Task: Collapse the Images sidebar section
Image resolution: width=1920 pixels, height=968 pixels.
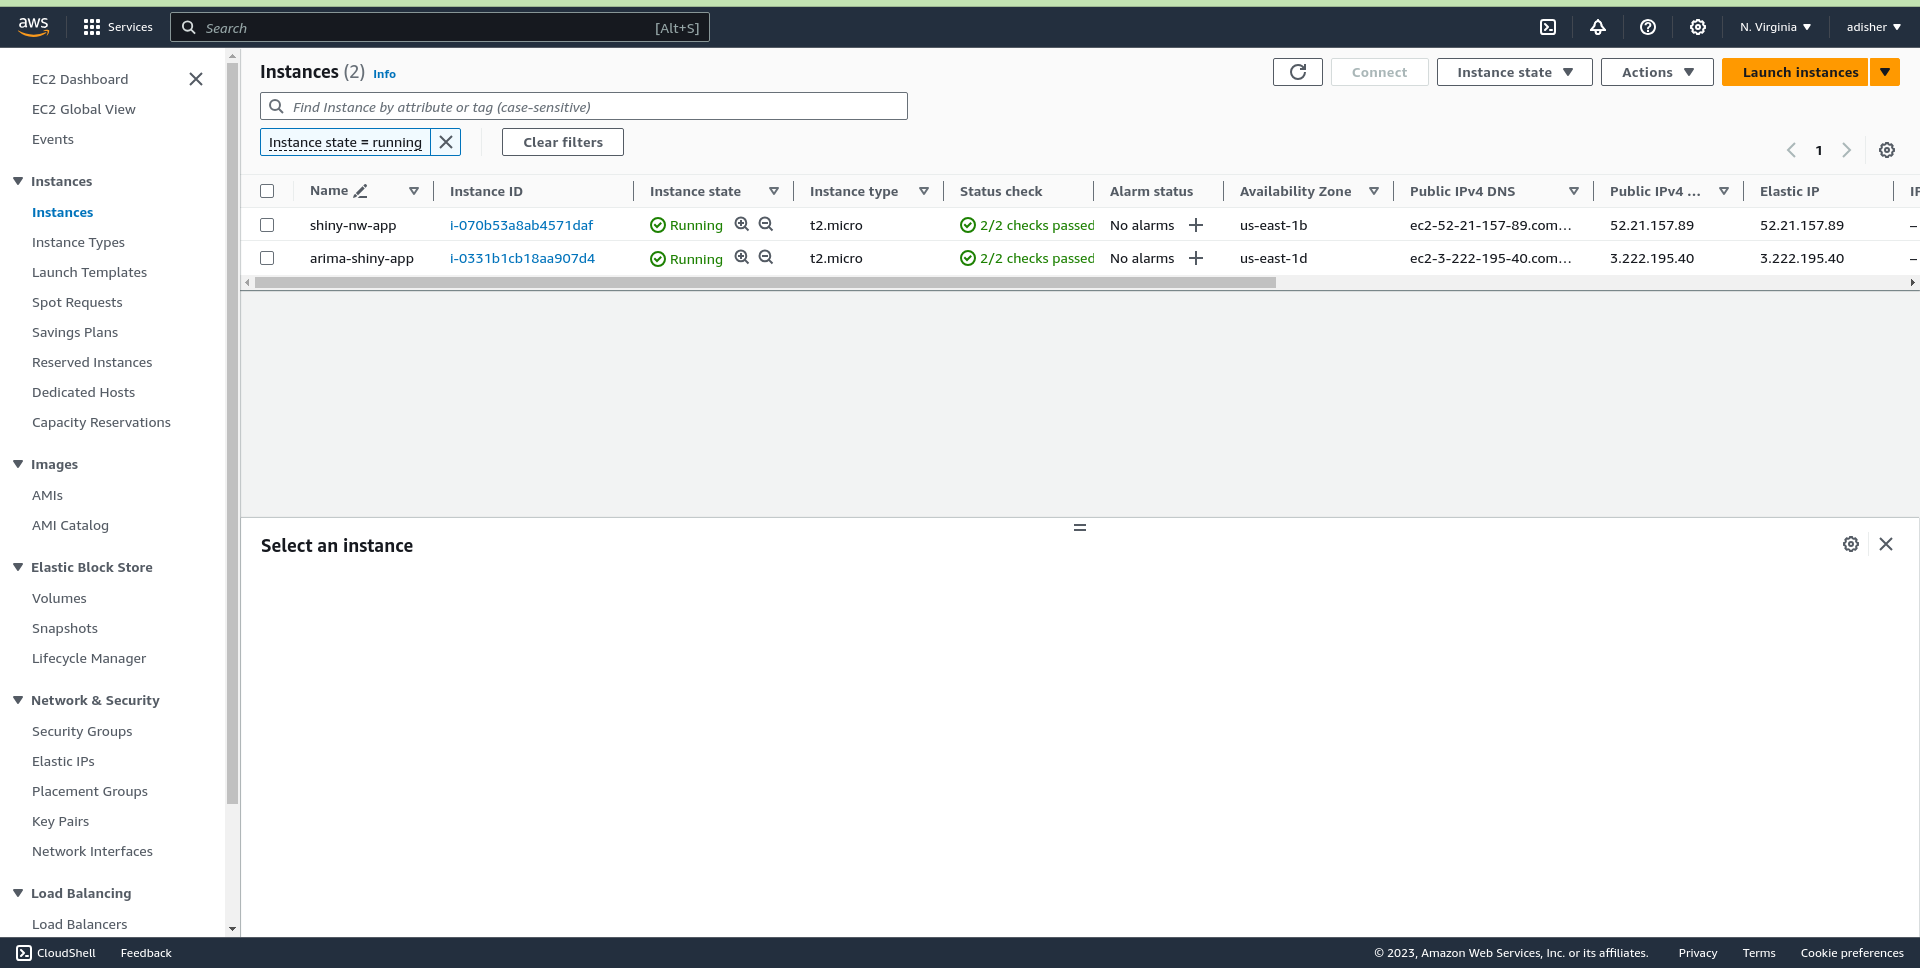Action: [x=18, y=464]
